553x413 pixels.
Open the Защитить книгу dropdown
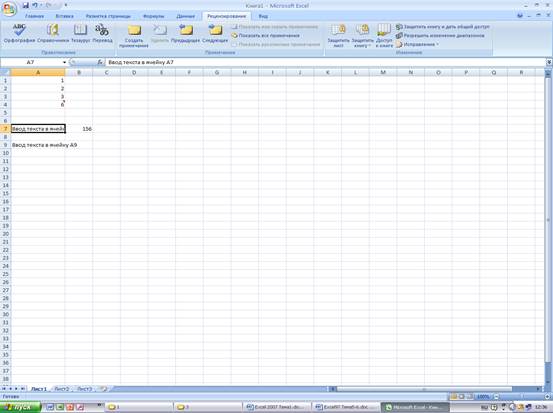pos(362,36)
